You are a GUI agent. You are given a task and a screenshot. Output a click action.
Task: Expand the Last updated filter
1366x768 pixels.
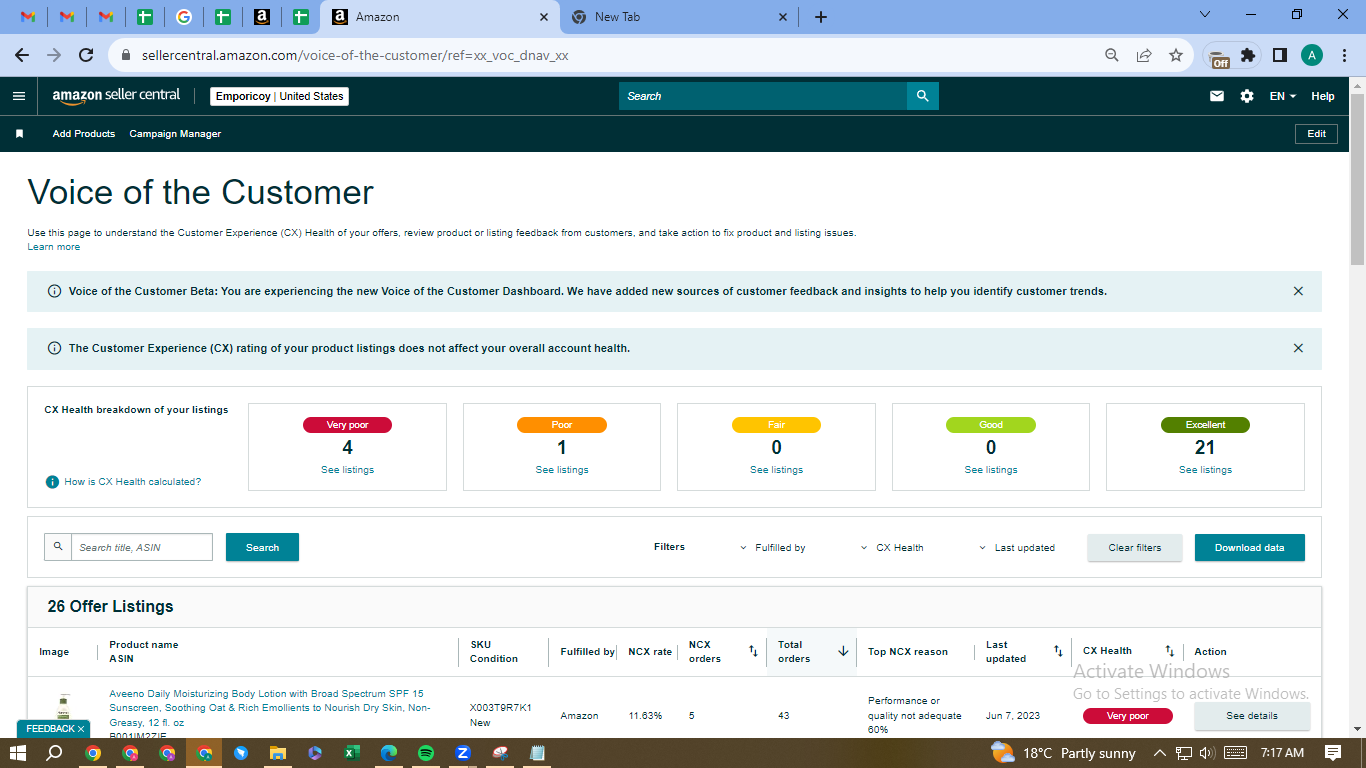(1017, 548)
